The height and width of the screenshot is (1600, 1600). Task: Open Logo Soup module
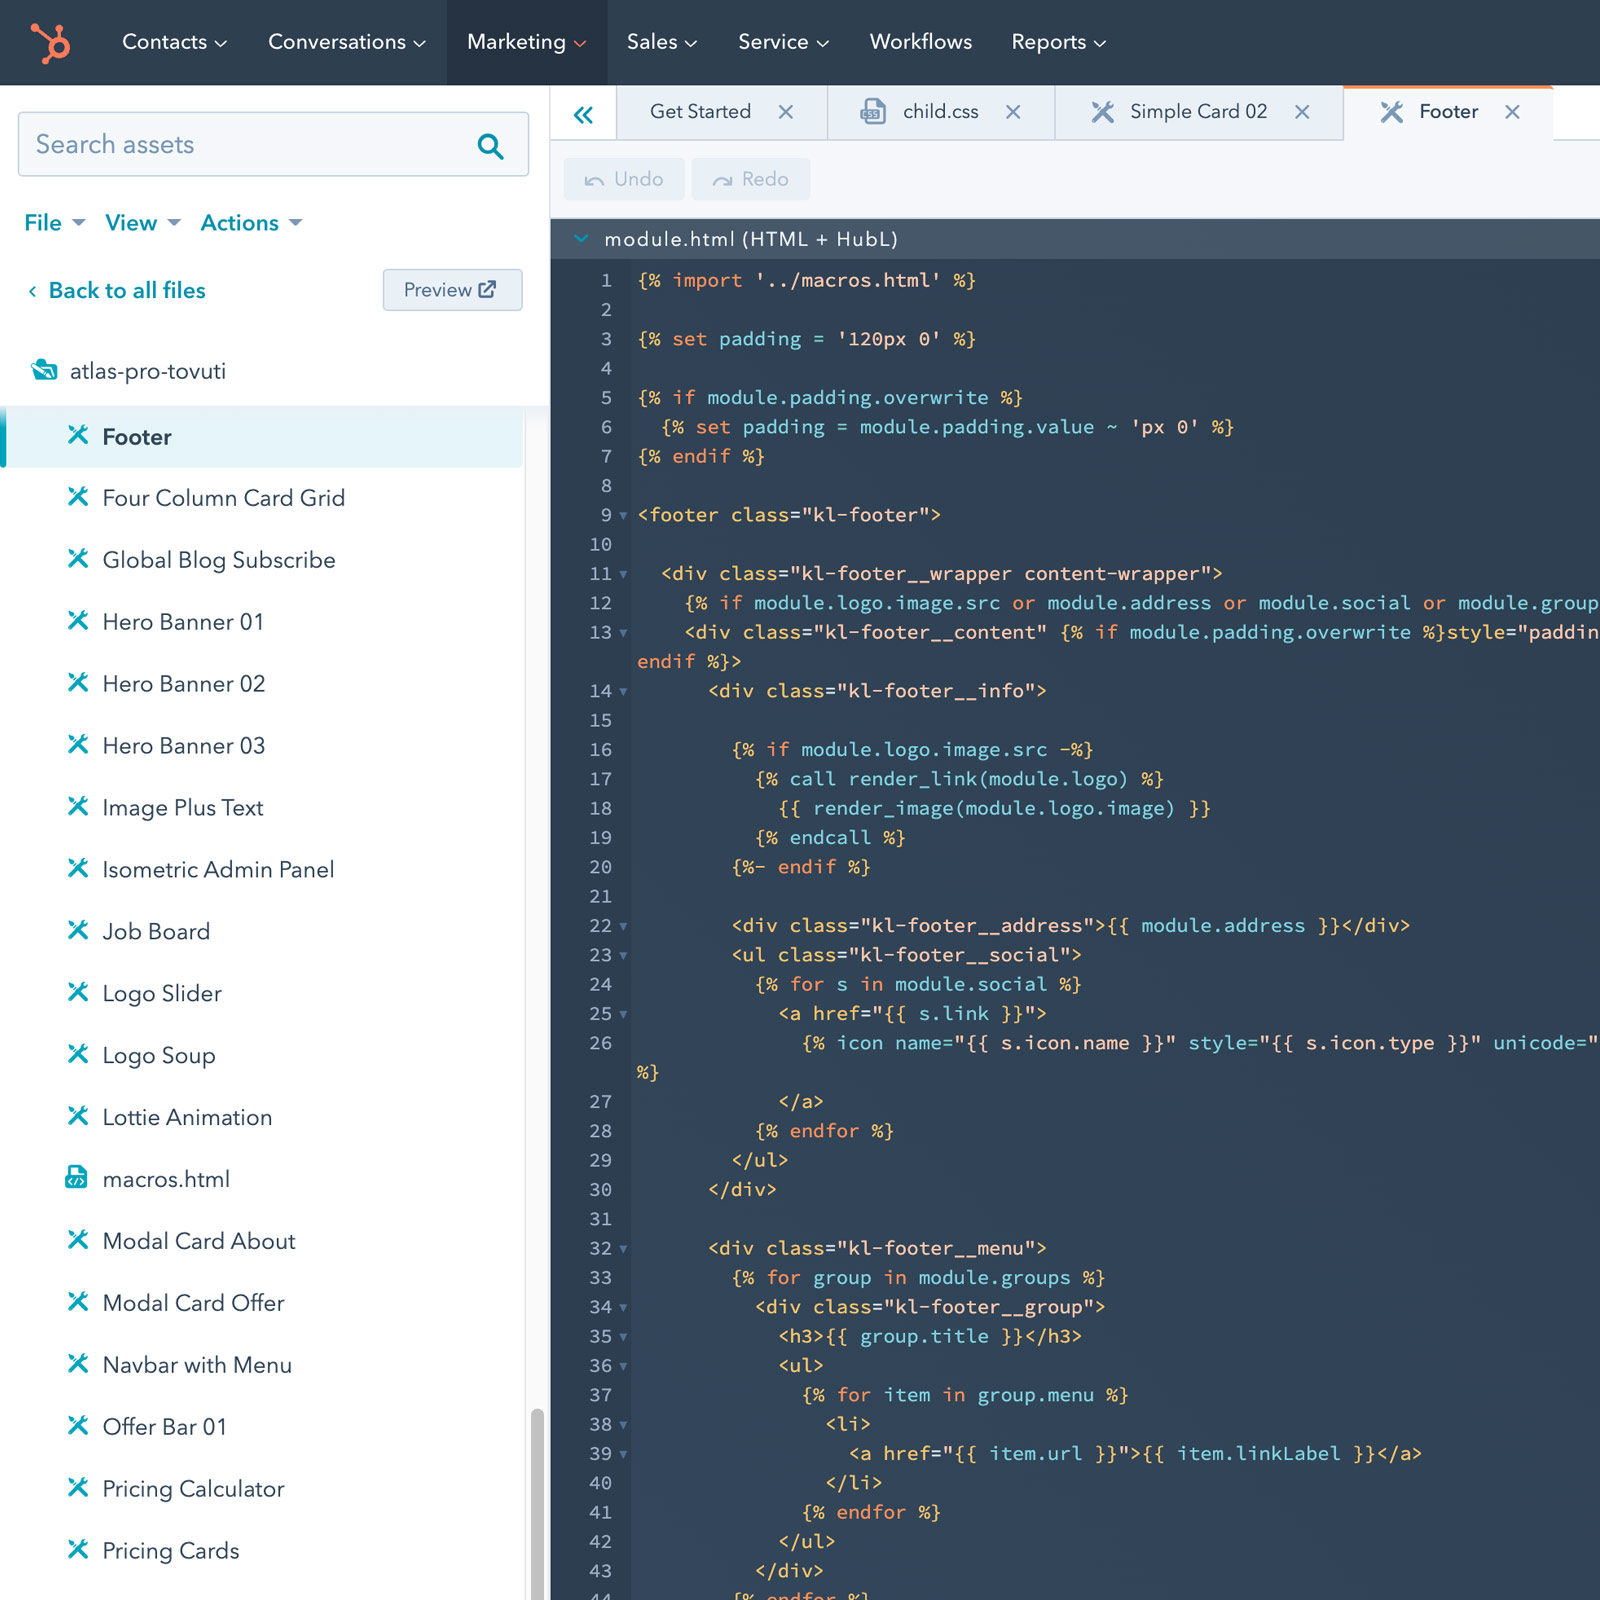pyautogui.click(x=159, y=1056)
